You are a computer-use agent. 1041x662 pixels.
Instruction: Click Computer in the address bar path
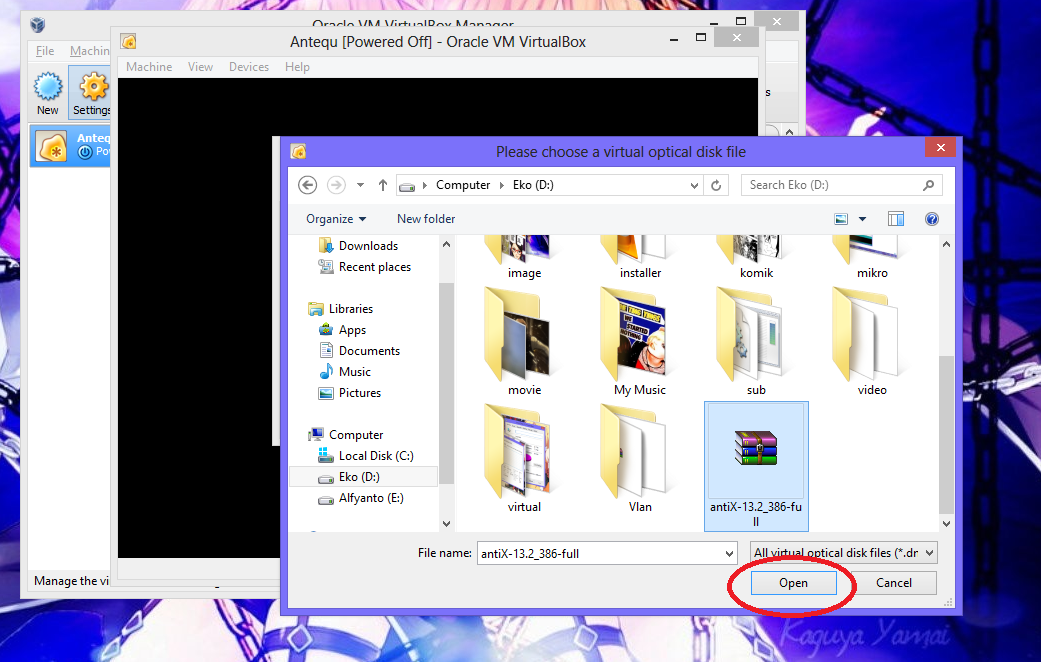pos(463,185)
